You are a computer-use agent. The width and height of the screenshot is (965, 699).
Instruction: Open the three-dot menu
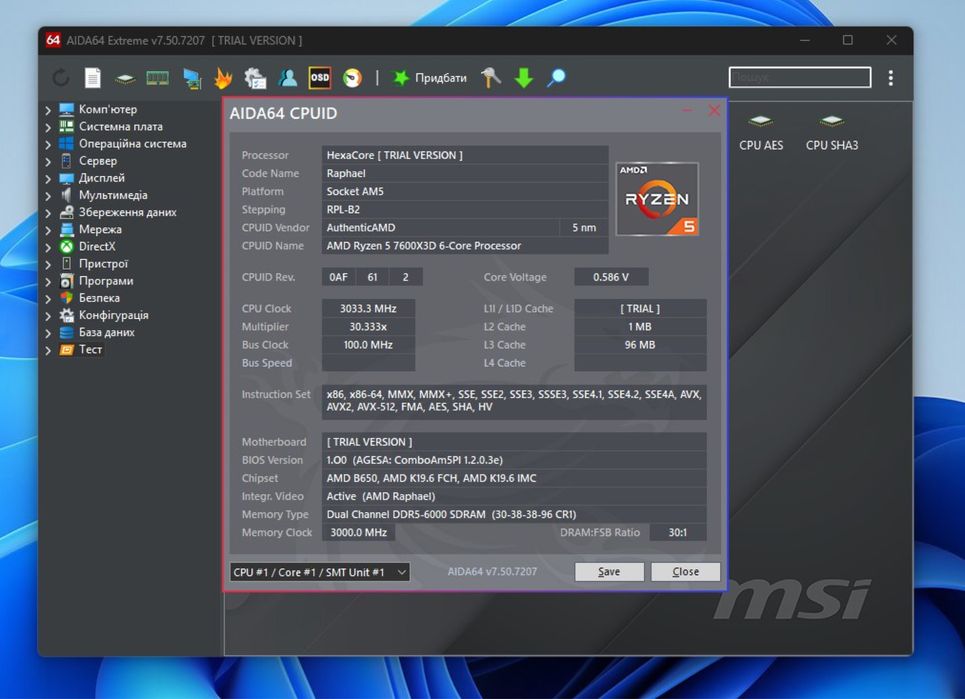[891, 78]
